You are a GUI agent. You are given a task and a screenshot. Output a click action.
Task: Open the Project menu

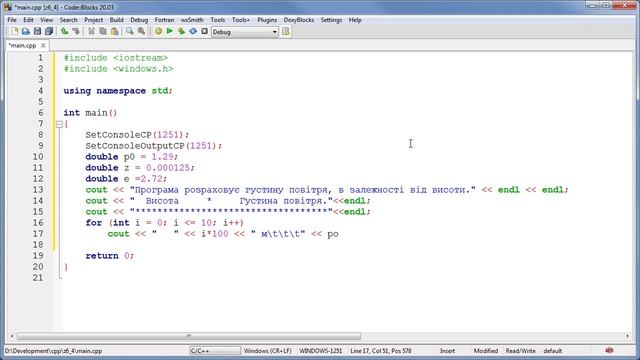pyautogui.click(x=93, y=20)
